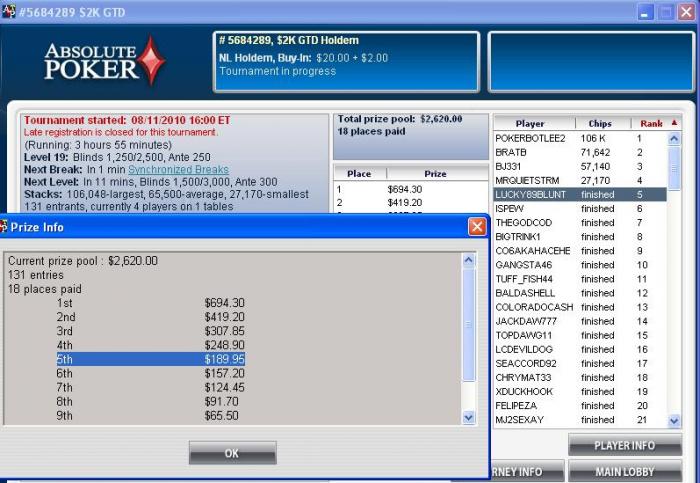Open the Synchronized Breaks link
The width and height of the screenshot is (700, 483).
point(179,170)
